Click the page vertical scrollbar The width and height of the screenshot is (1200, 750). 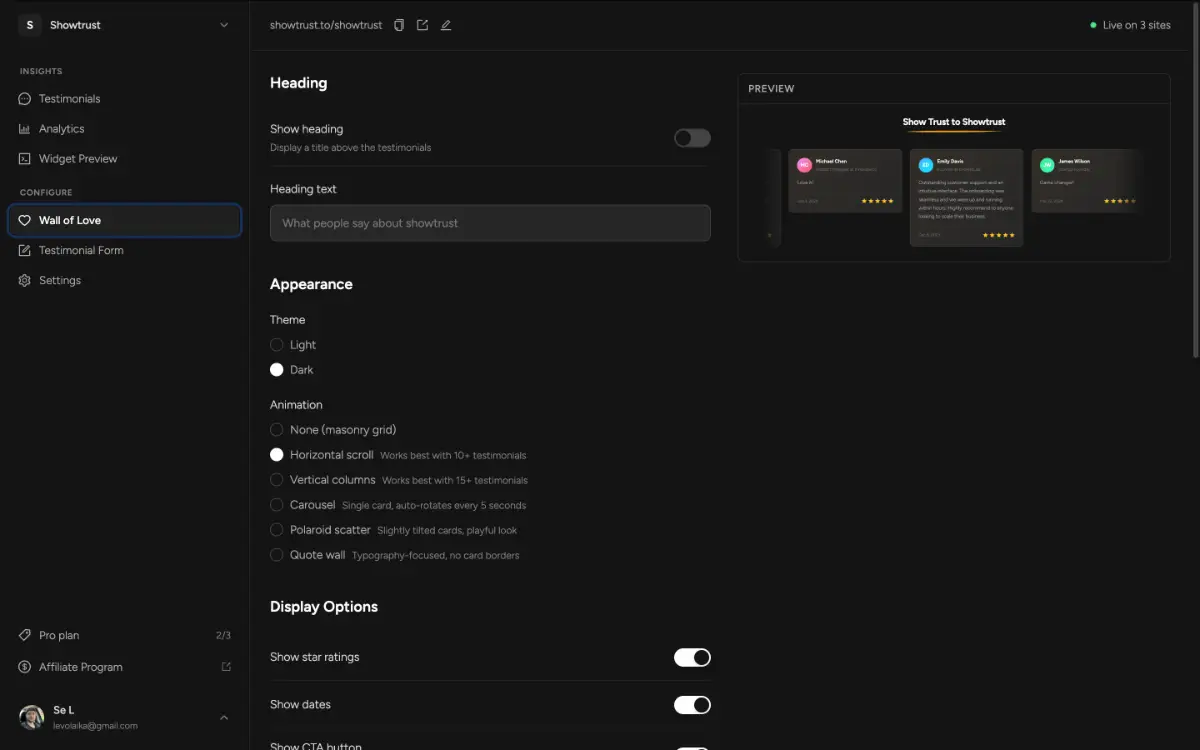(x=1195, y=180)
